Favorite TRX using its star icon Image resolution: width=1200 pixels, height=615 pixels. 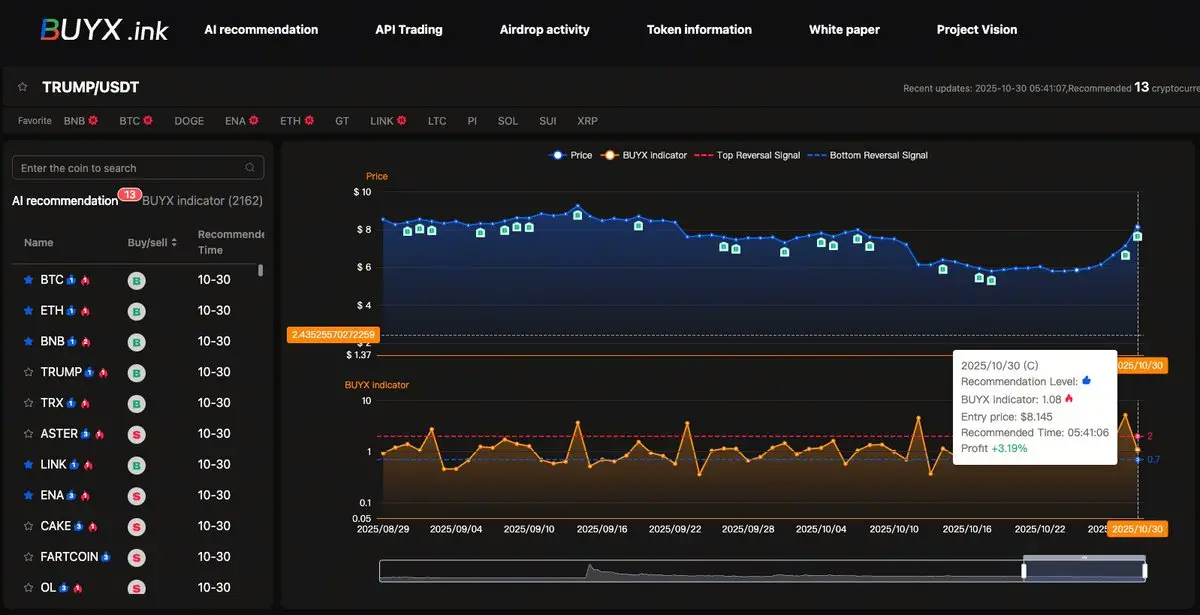click(x=28, y=403)
